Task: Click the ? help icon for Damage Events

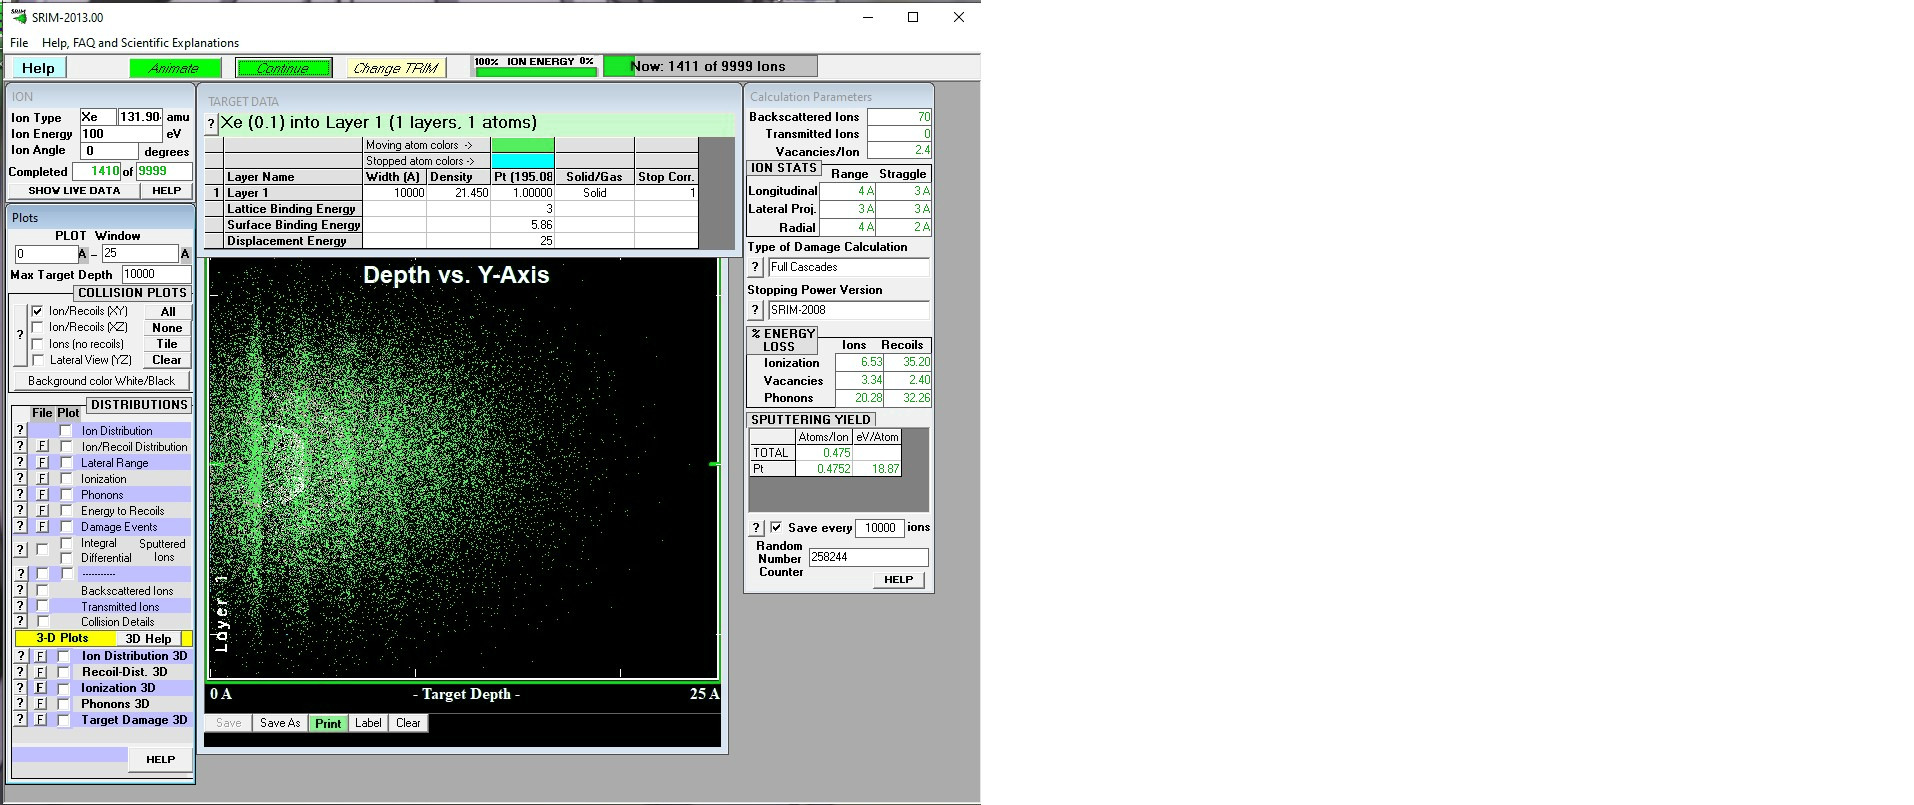Action: (x=19, y=526)
